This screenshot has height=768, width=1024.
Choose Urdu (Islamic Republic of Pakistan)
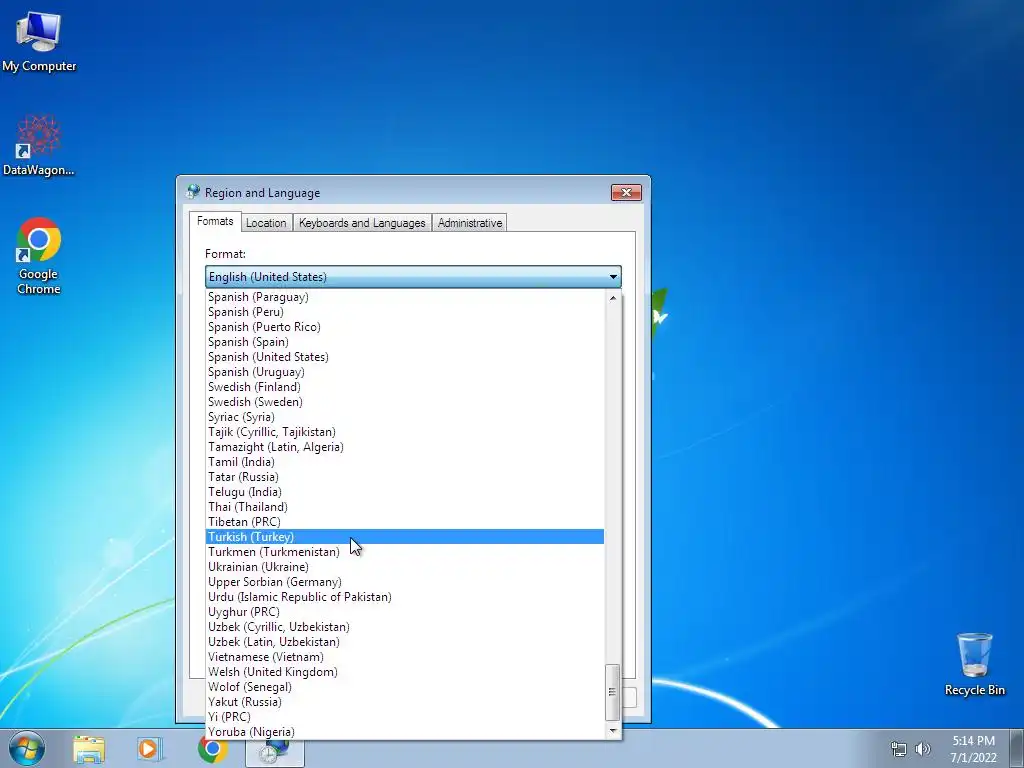405,598
